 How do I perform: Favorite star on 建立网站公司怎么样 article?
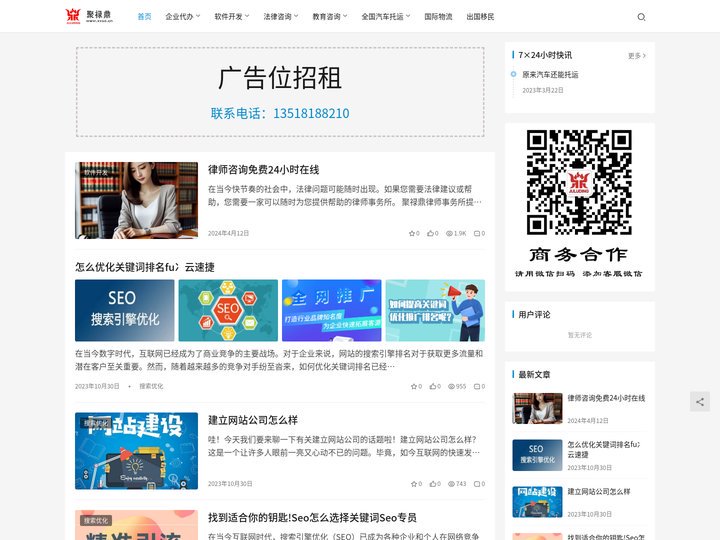click(413, 484)
